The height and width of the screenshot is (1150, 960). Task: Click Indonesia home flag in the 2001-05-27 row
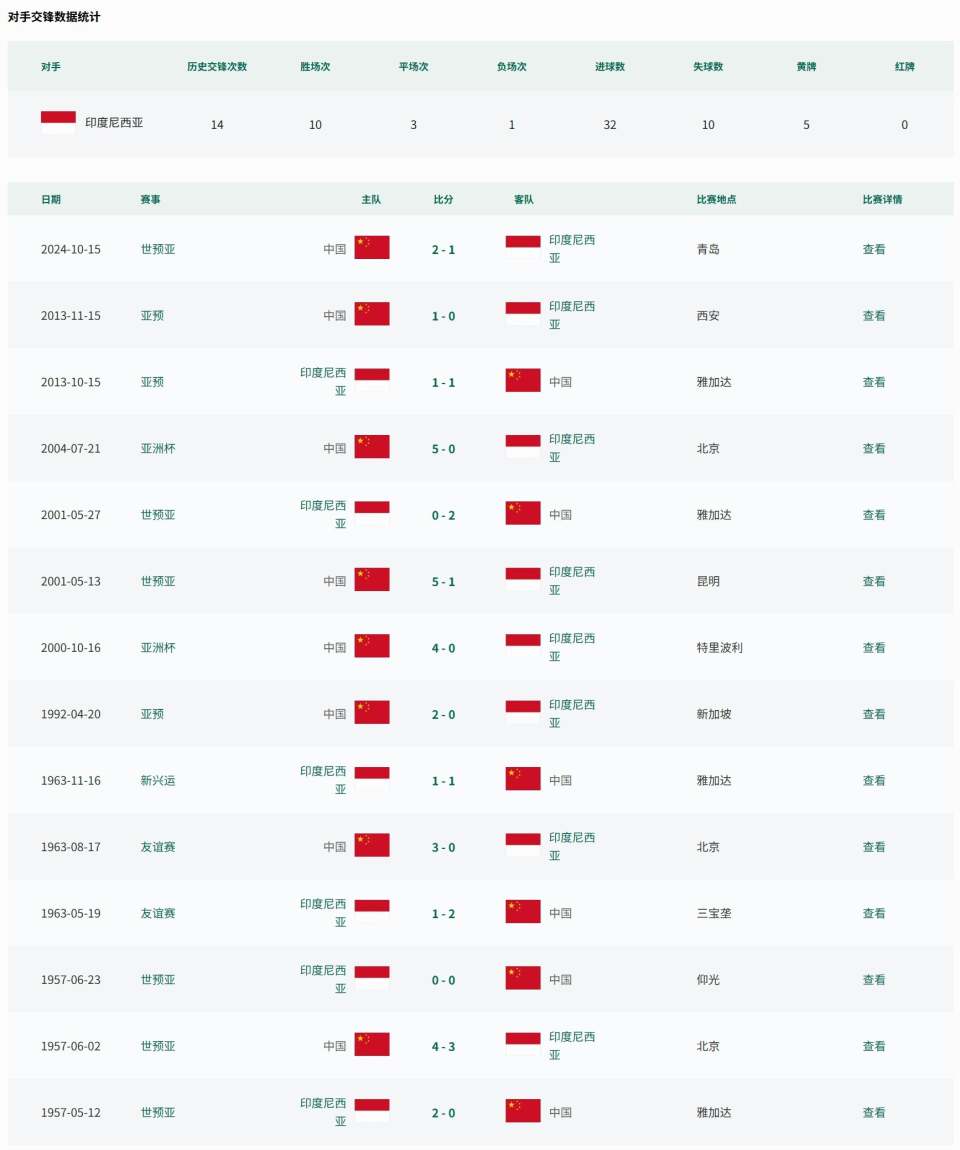[372, 513]
